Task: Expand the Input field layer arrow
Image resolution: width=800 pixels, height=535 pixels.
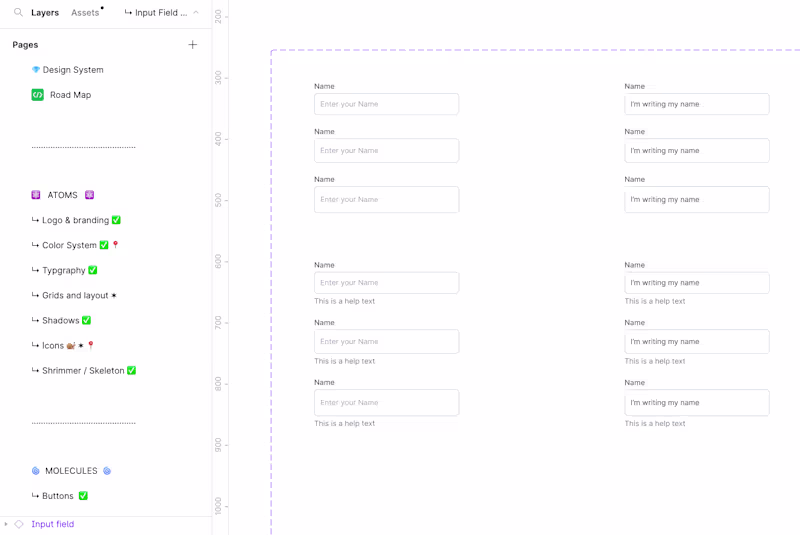Action: click(6, 524)
